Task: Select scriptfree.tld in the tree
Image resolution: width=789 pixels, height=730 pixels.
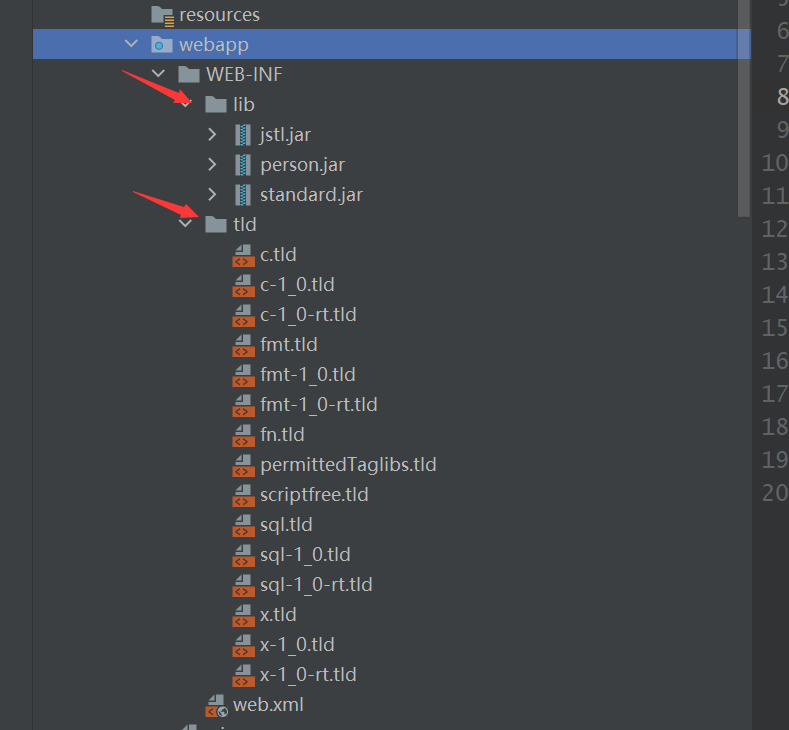Action: [314, 495]
